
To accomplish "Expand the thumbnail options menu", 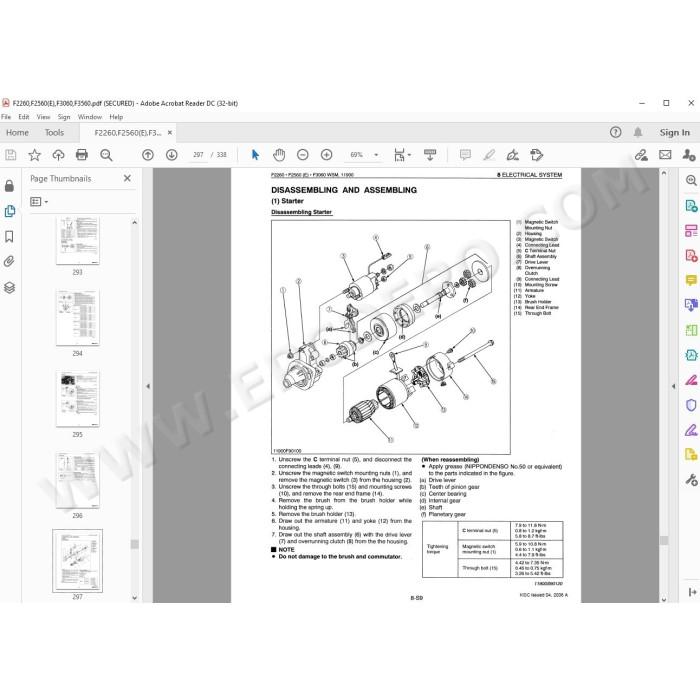I will click(x=39, y=202).
